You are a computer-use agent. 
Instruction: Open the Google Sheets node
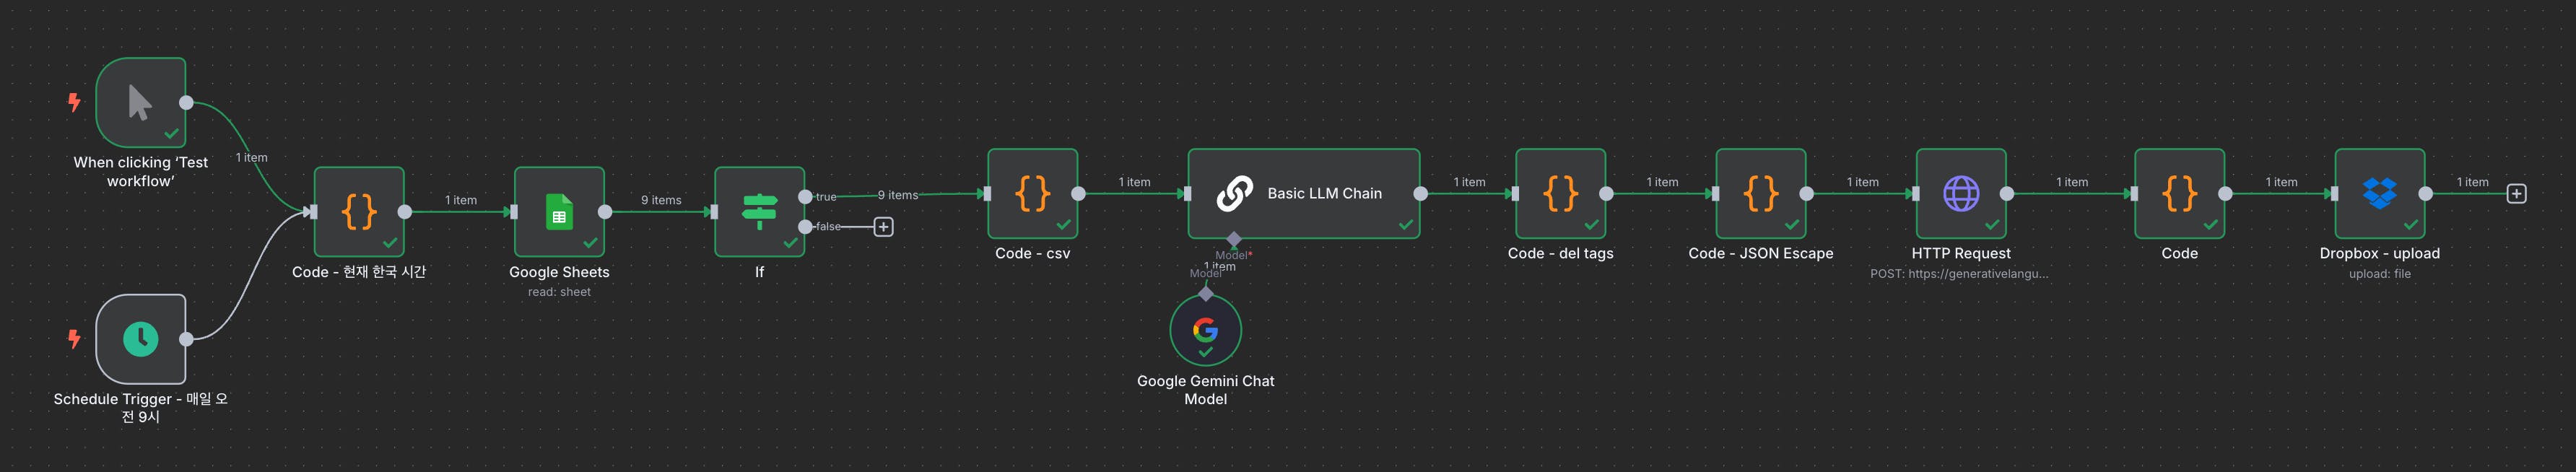pos(559,212)
